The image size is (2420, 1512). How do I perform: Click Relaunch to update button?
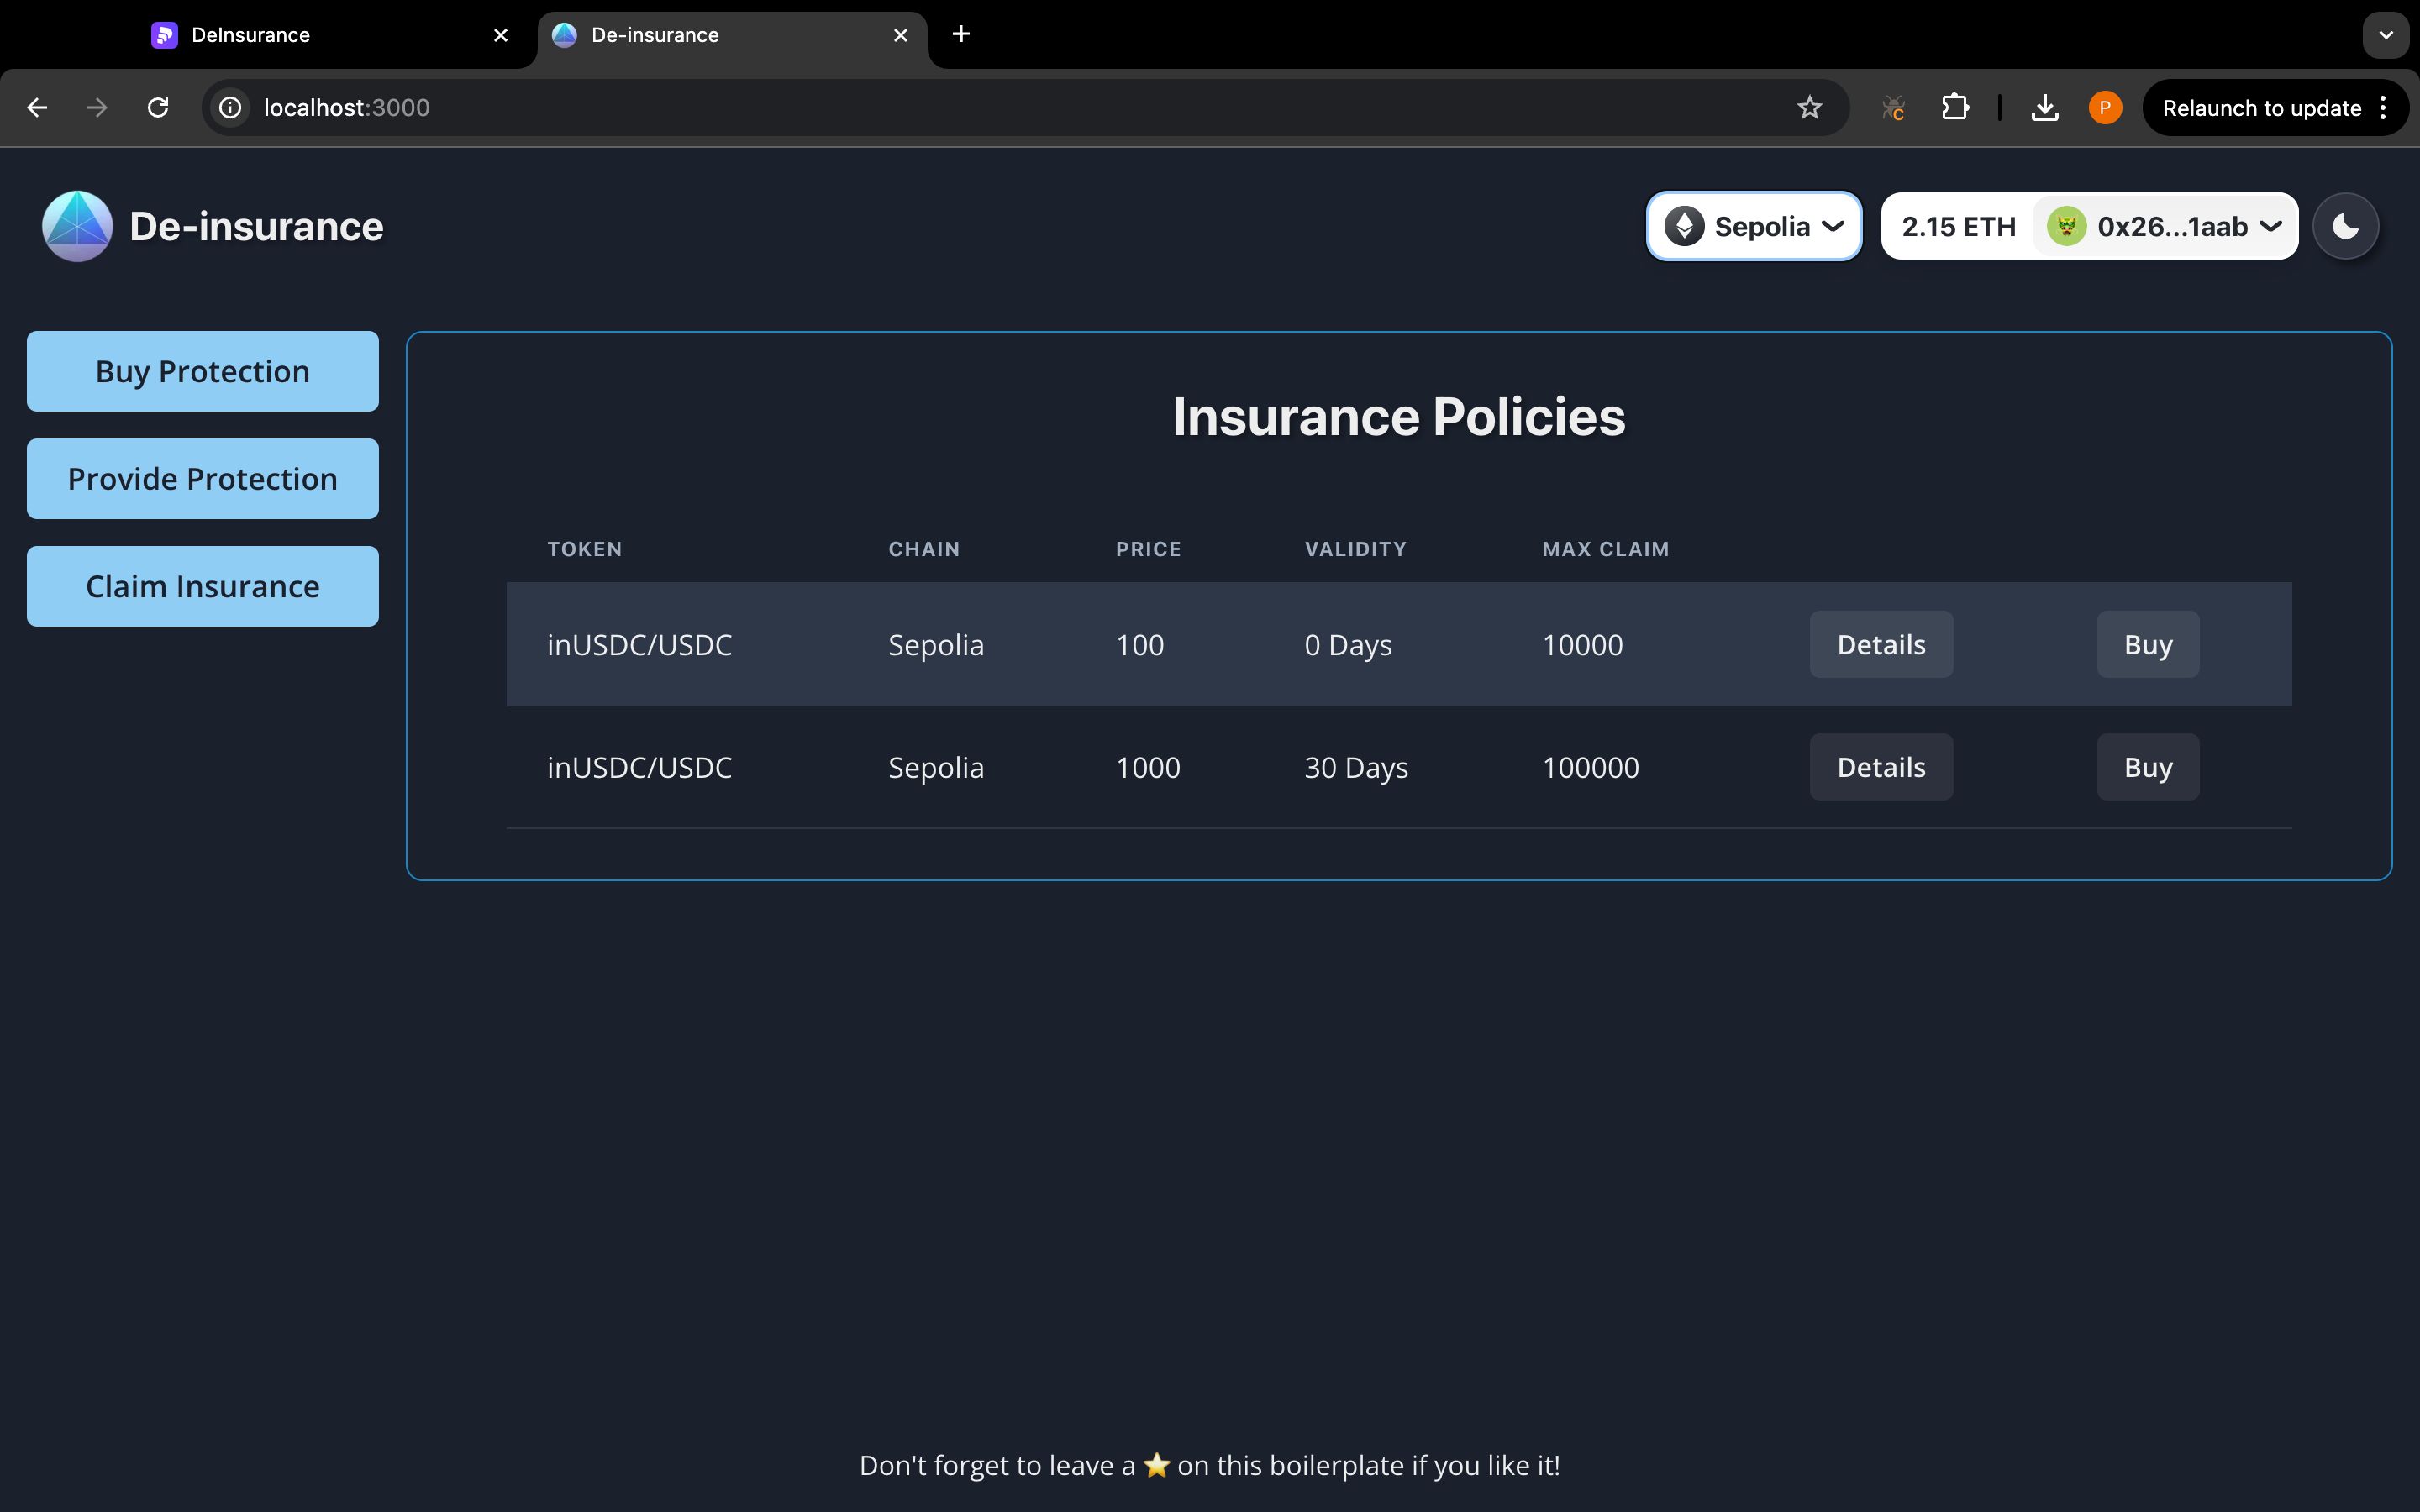[2261, 108]
